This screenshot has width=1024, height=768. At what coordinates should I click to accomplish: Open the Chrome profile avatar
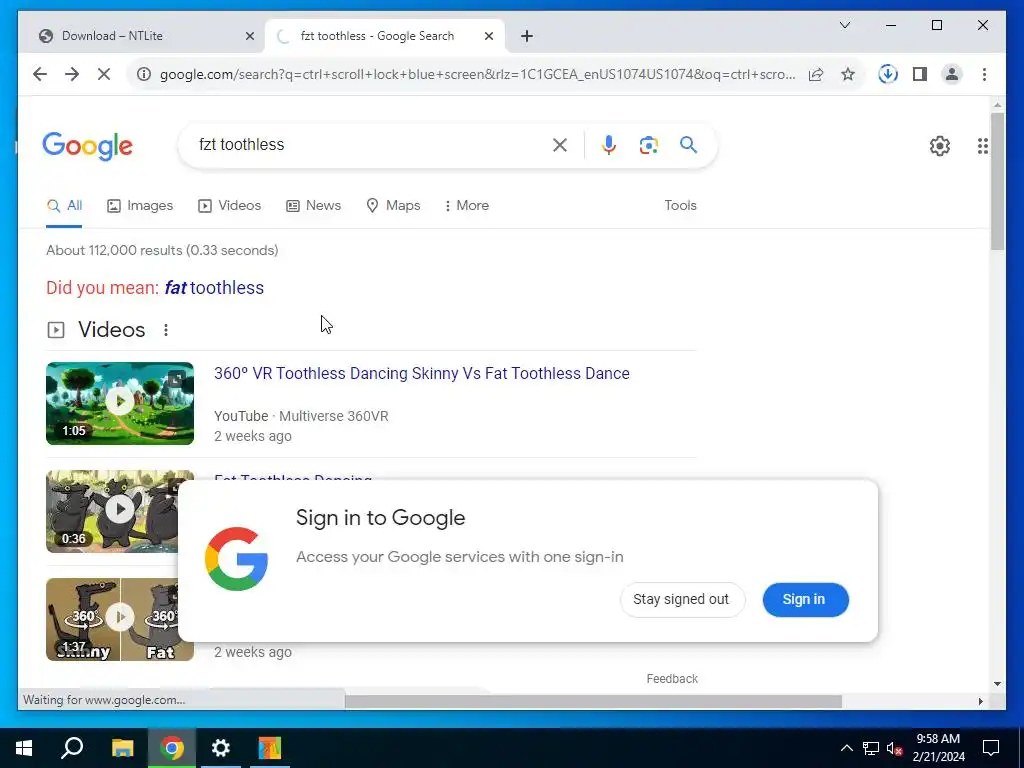[952, 74]
